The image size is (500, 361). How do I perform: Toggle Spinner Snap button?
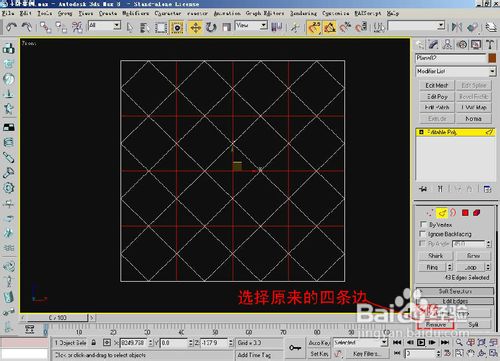pos(361,27)
